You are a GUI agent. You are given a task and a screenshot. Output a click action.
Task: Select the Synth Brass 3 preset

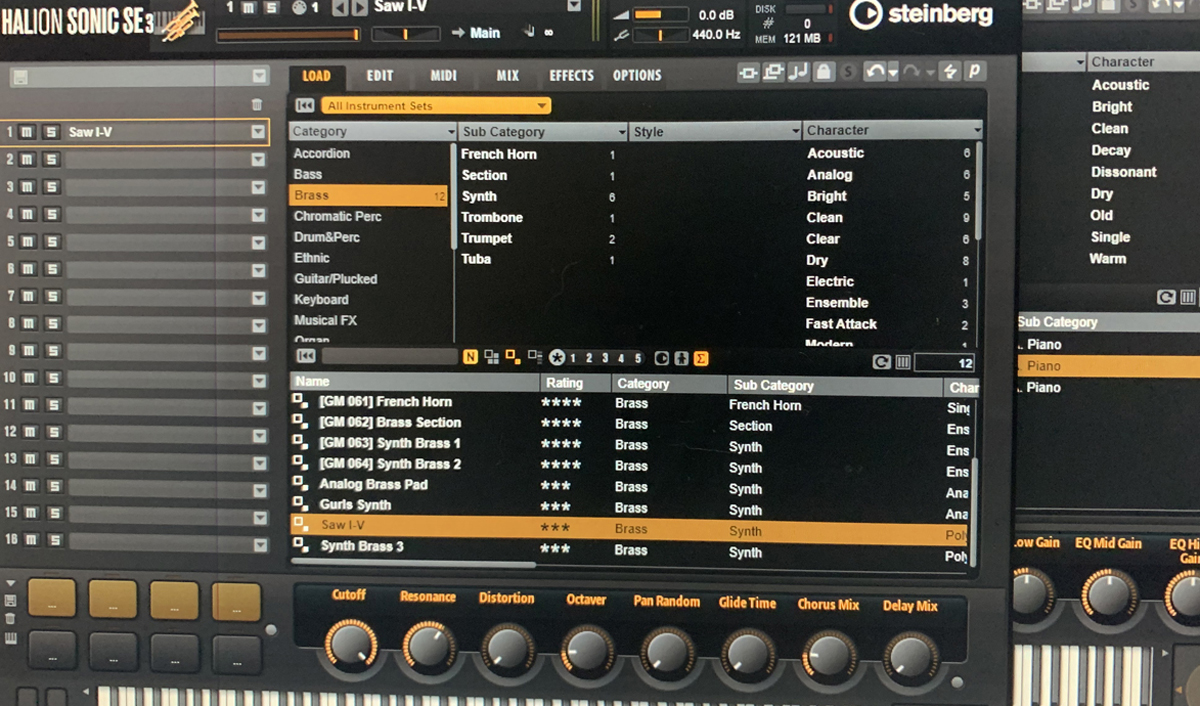click(x=362, y=547)
